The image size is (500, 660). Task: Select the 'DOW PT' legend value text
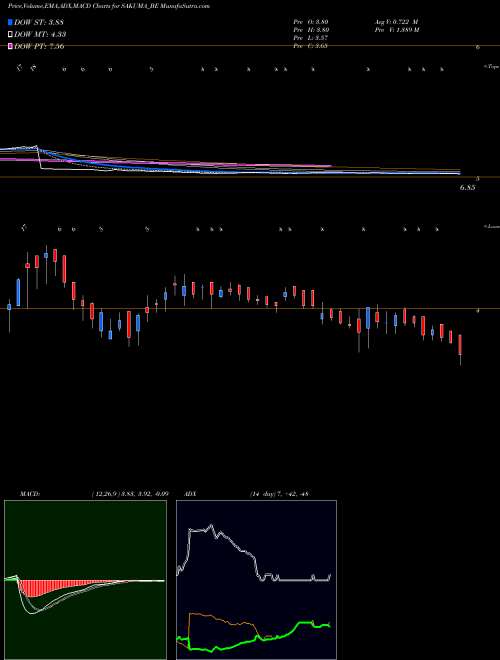39,46
